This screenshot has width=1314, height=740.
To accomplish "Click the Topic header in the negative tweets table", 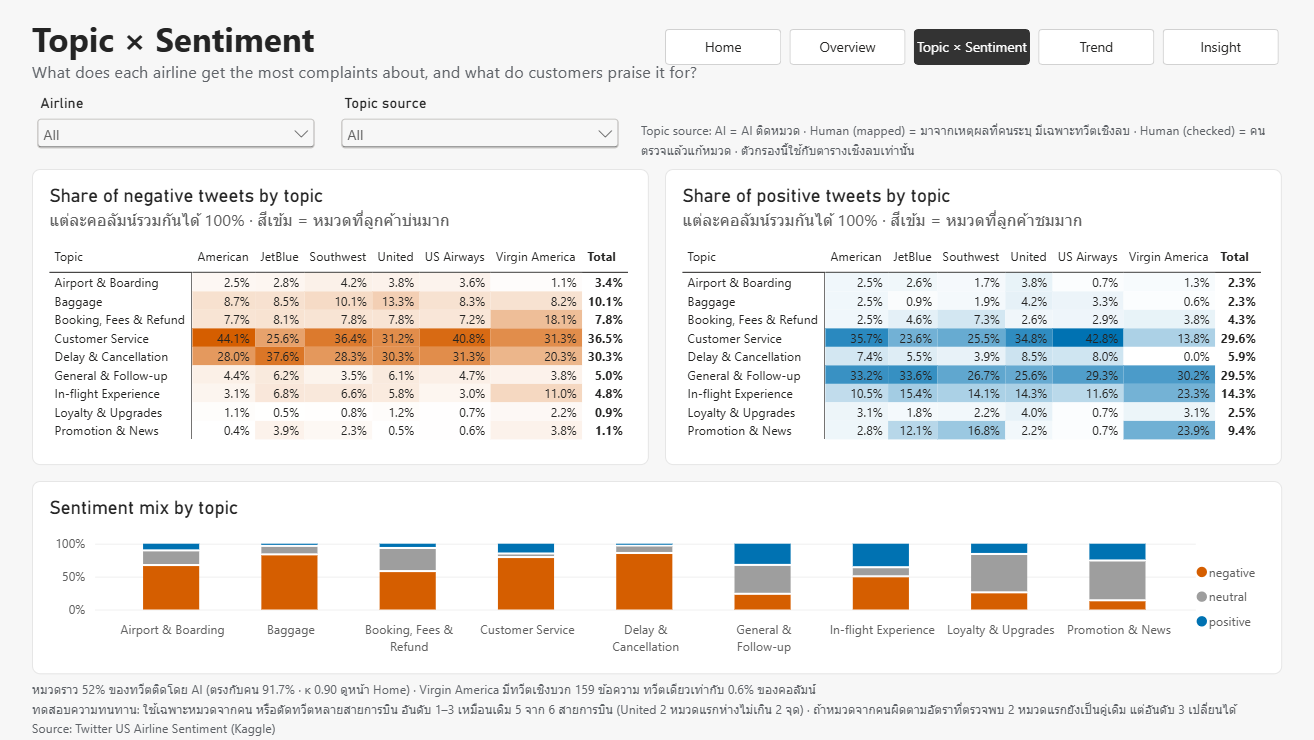I will point(69,257).
